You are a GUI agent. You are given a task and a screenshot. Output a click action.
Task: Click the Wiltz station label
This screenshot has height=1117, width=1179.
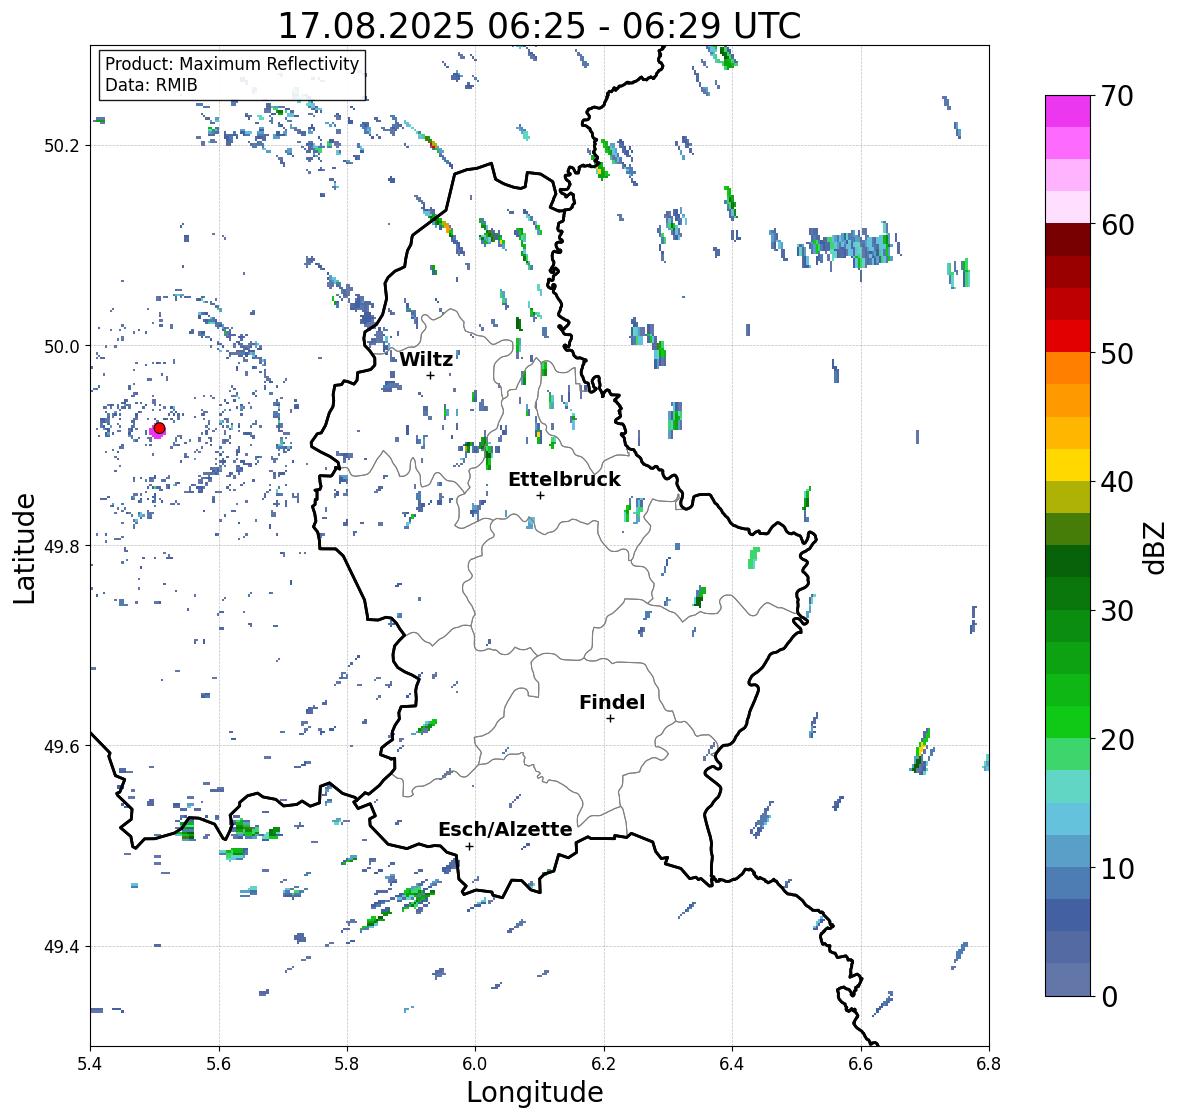coord(426,359)
